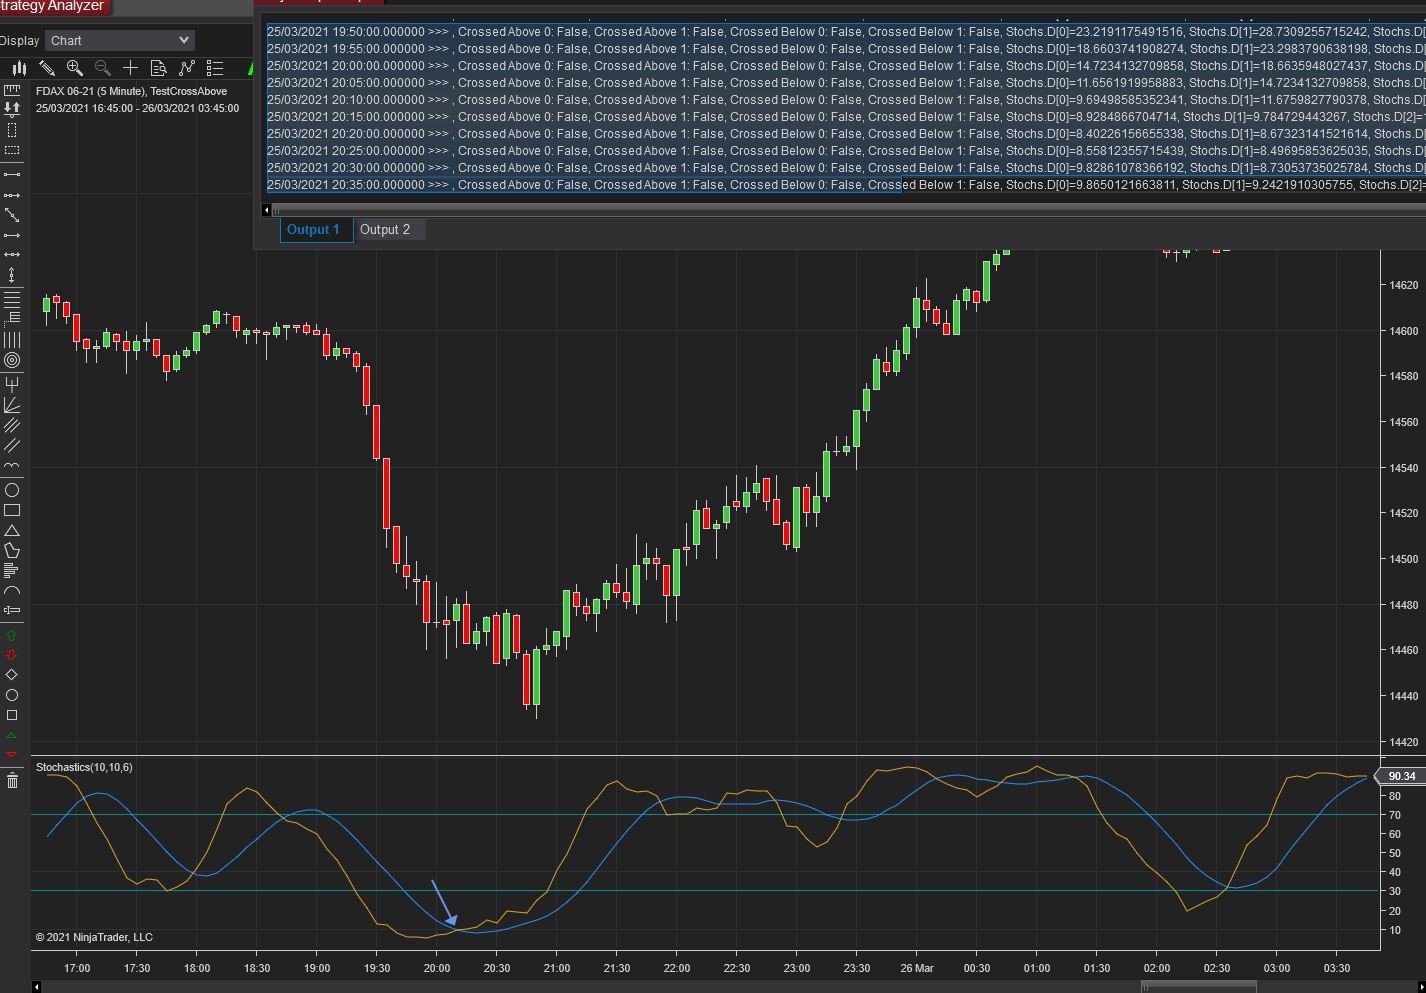The height and width of the screenshot is (993, 1426).
Task: Pick the red arrow down marker tool
Action: (x=12, y=655)
